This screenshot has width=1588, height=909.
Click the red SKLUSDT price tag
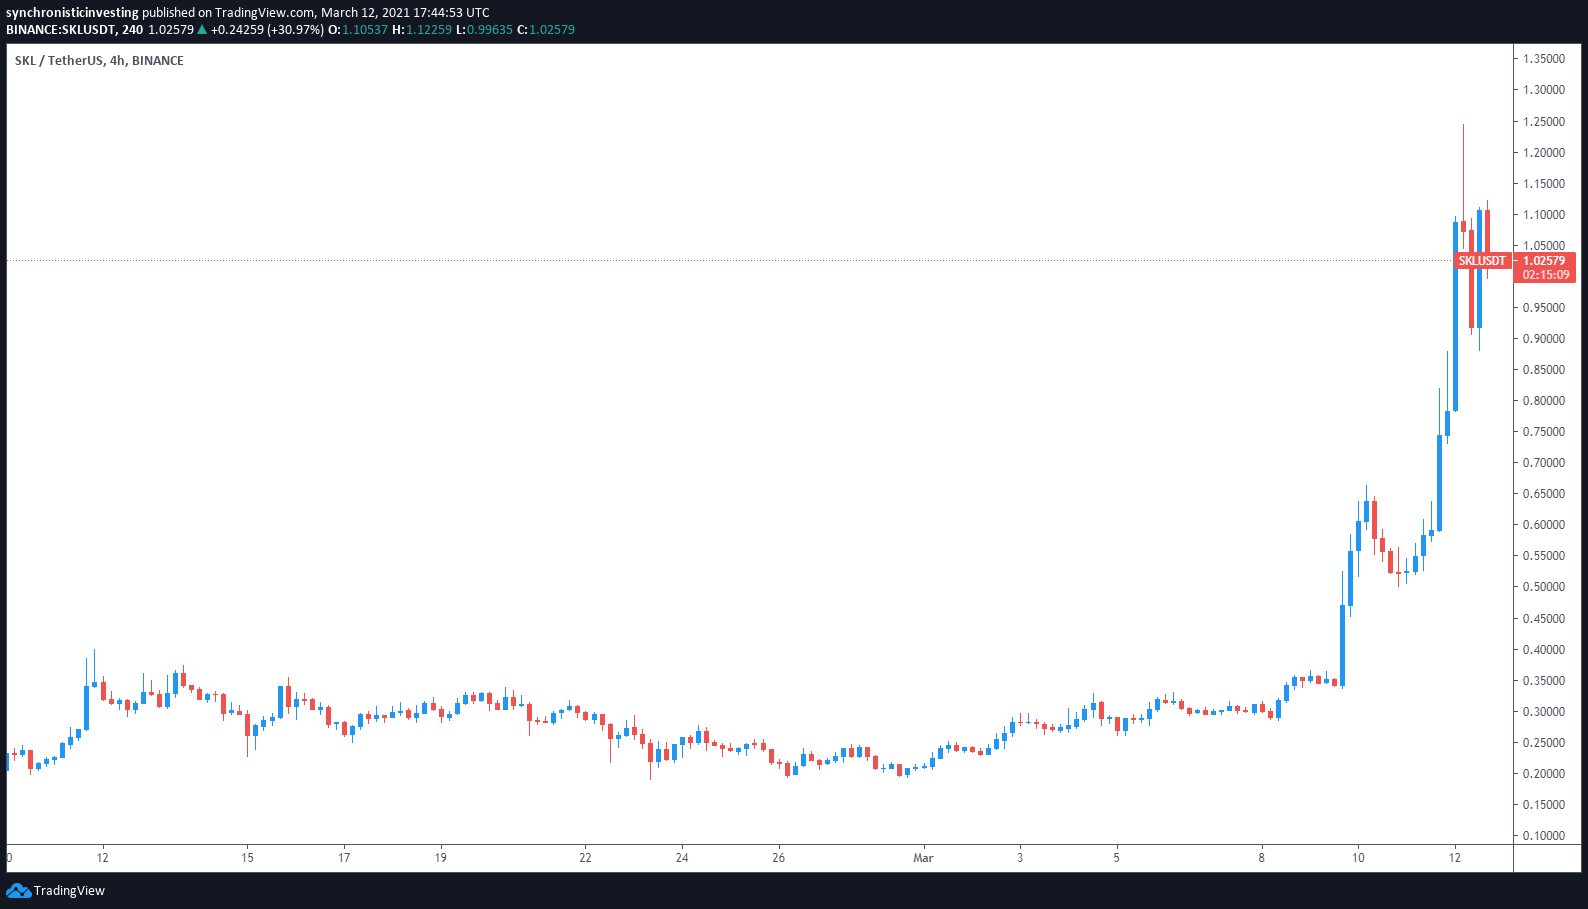click(x=1481, y=261)
